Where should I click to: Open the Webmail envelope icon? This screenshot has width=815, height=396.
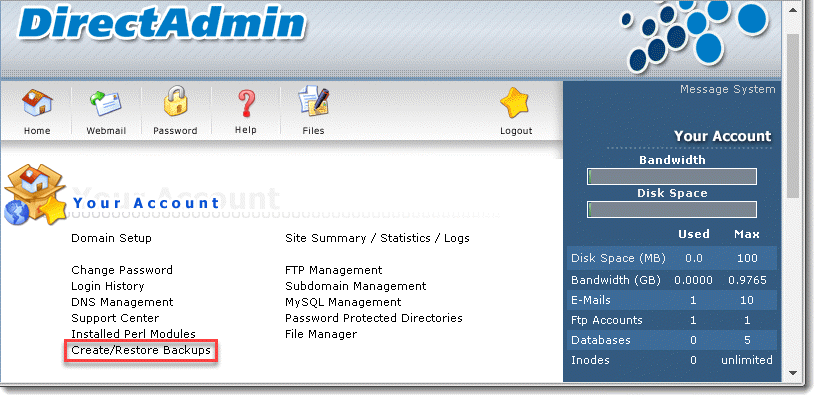(106, 103)
